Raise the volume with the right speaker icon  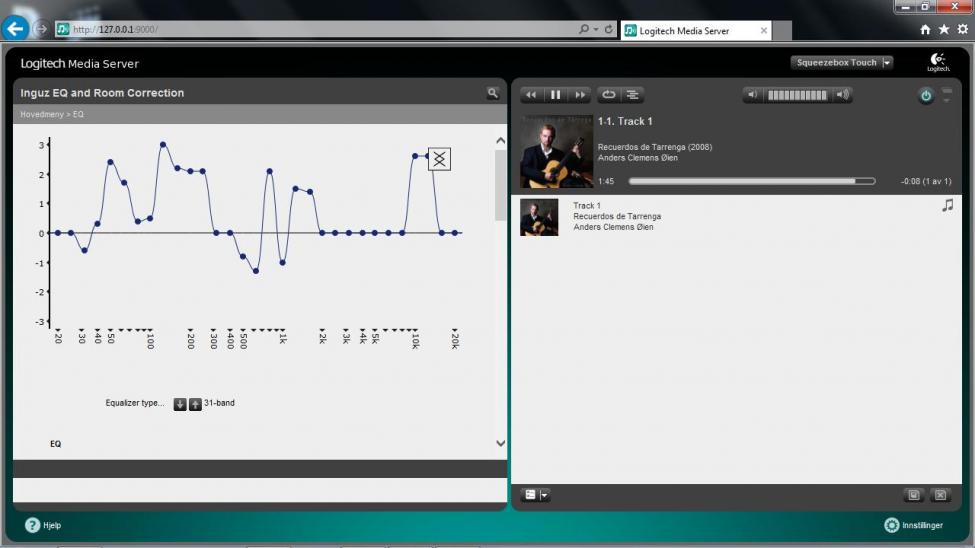(x=842, y=95)
